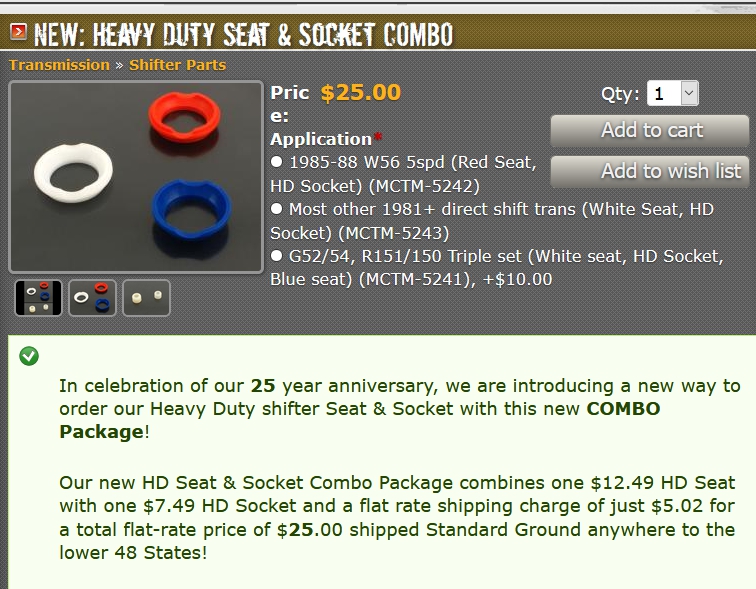756x589 pixels.
Task: Open the Shifter Parts breadcrumb link
Action: tap(177, 65)
